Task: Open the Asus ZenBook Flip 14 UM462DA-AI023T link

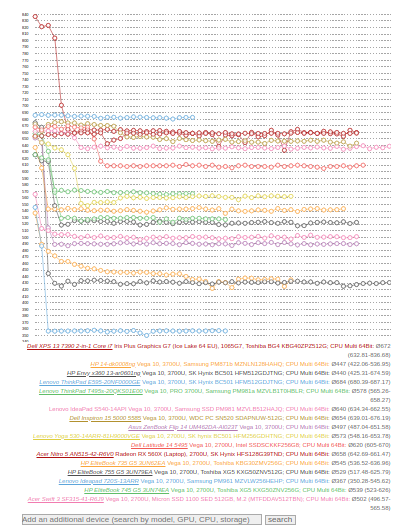Action: pos(183,427)
